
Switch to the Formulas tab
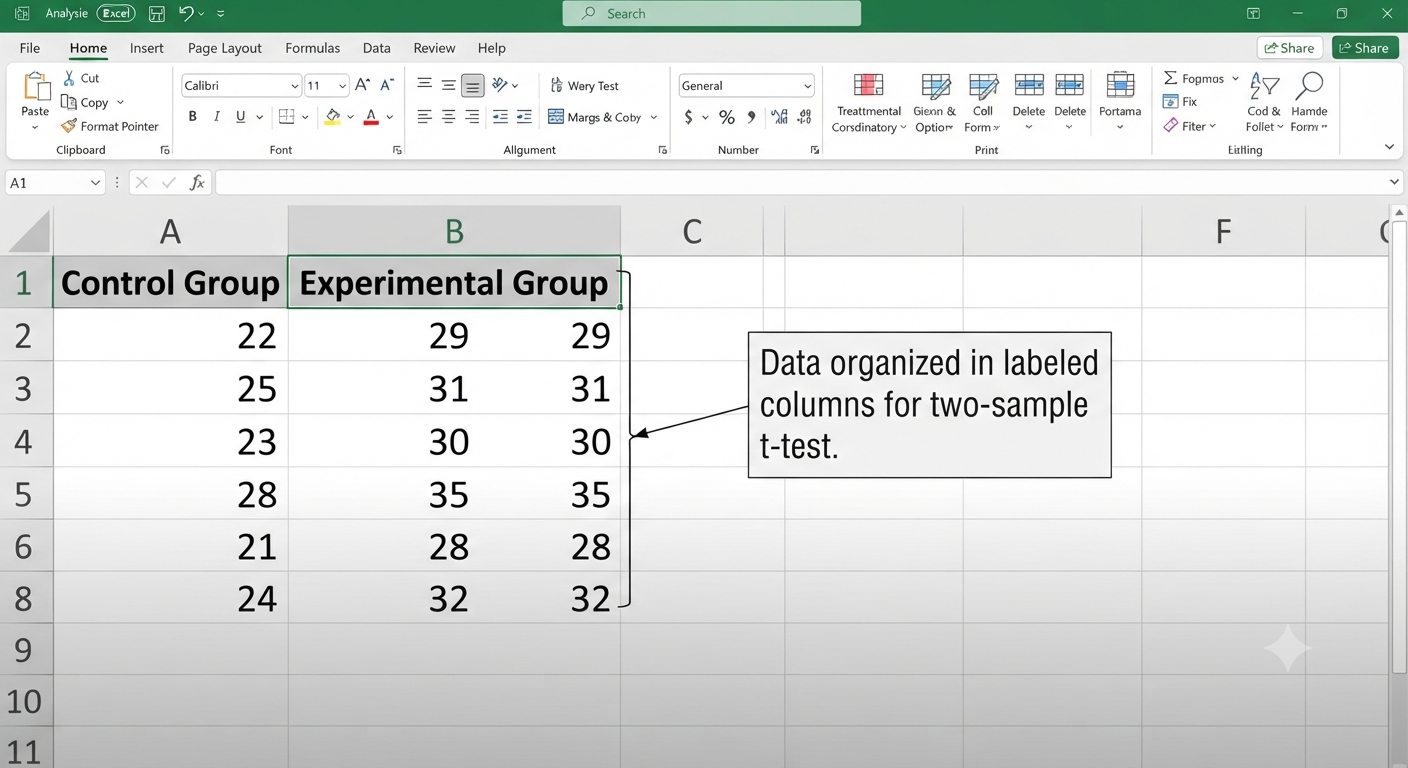tap(313, 48)
